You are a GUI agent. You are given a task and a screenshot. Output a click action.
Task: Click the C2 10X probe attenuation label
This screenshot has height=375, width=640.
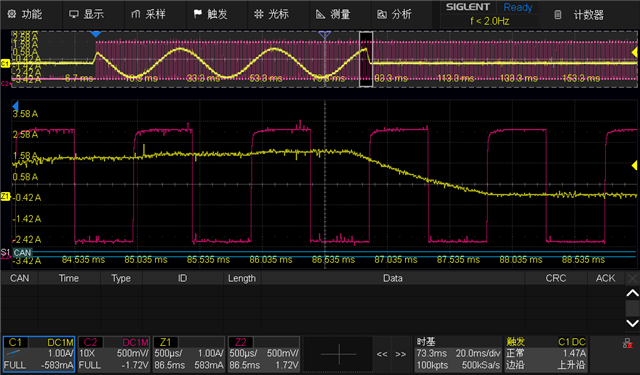click(x=87, y=353)
